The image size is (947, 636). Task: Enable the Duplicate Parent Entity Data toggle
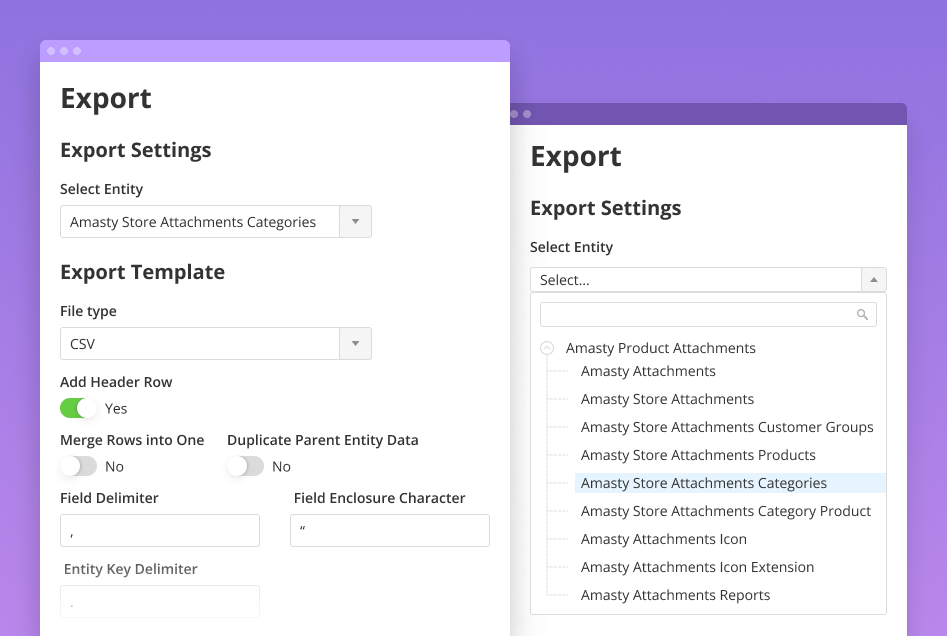(x=245, y=466)
